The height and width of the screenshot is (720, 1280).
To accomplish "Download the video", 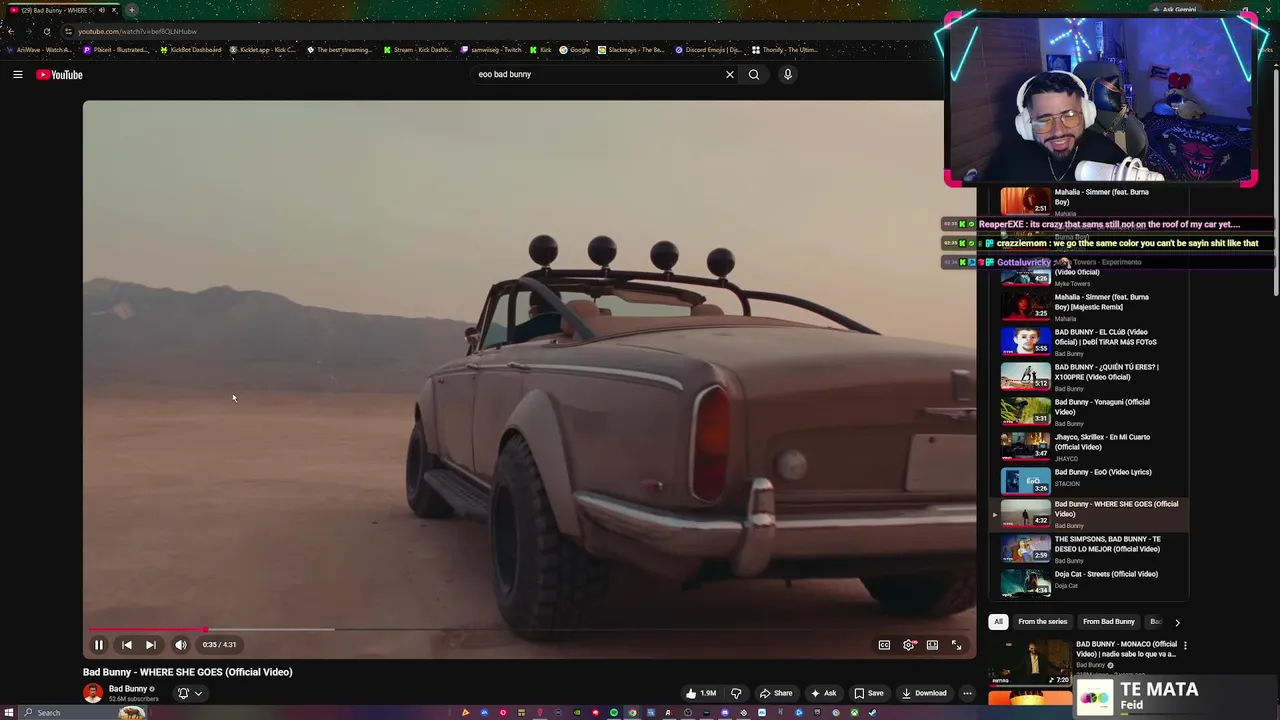I will pyautogui.click(x=924, y=693).
